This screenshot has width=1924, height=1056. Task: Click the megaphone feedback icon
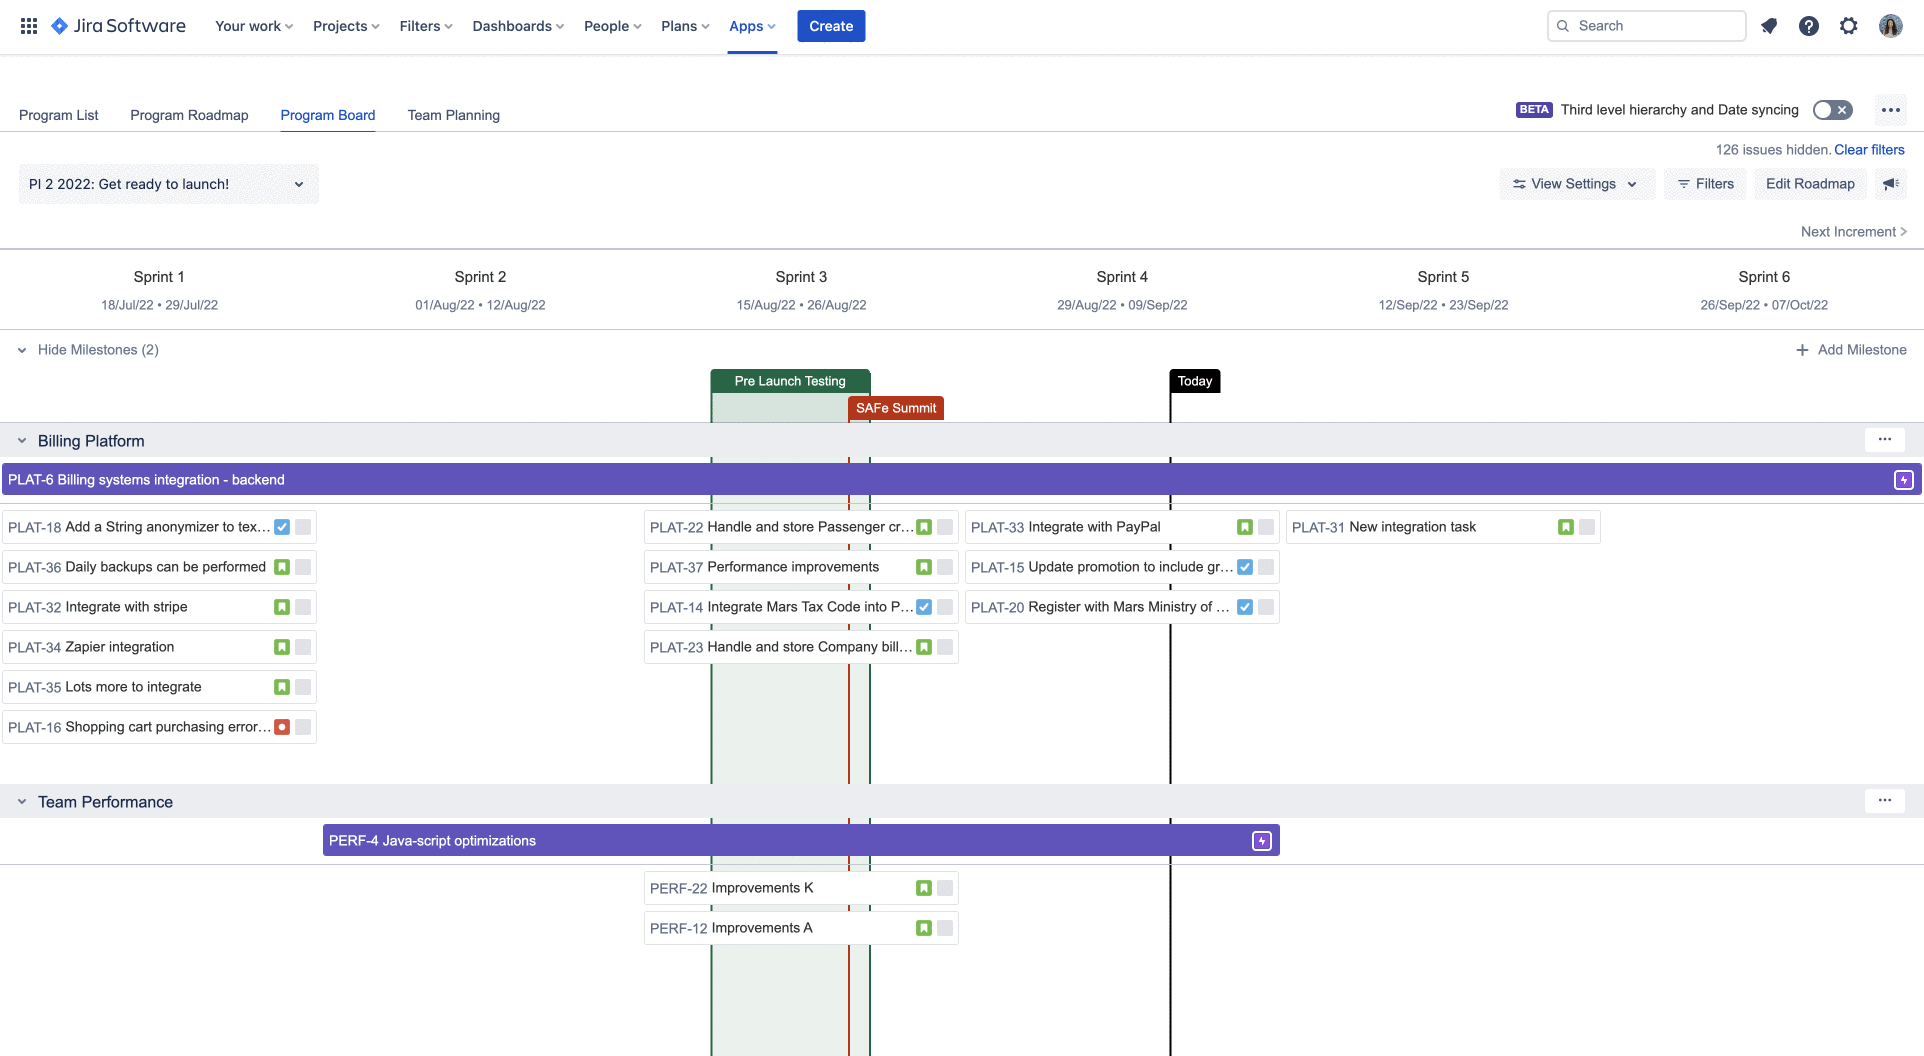point(1891,184)
